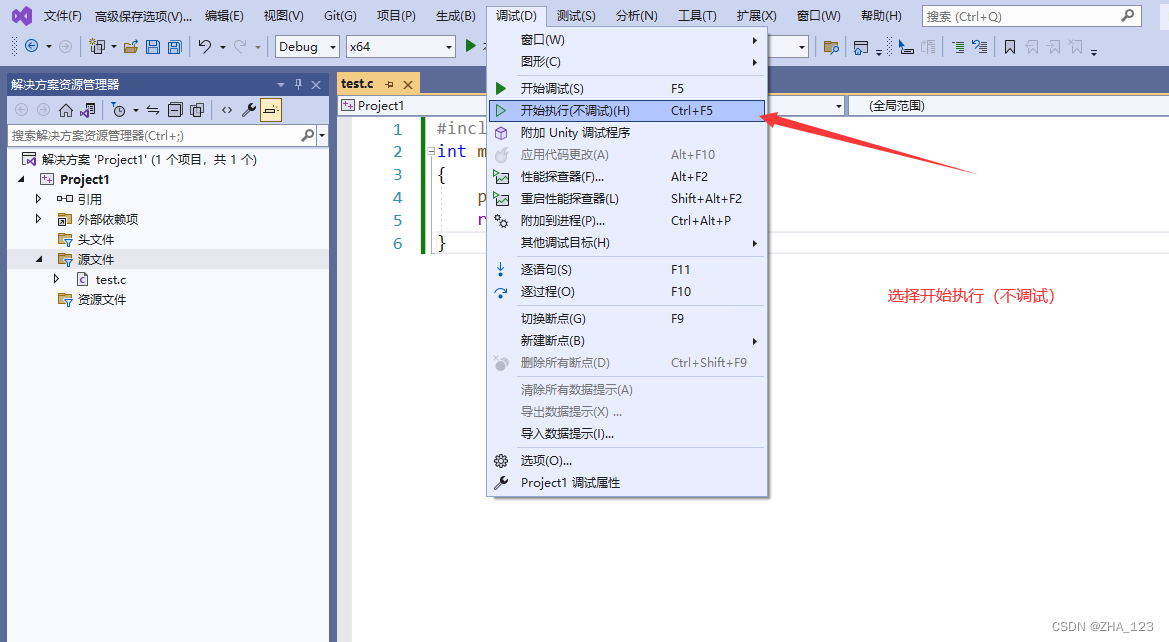Close the test.c editor tab
Image resolution: width=1169 pixels, height=642 pixels.
(408, 84)
